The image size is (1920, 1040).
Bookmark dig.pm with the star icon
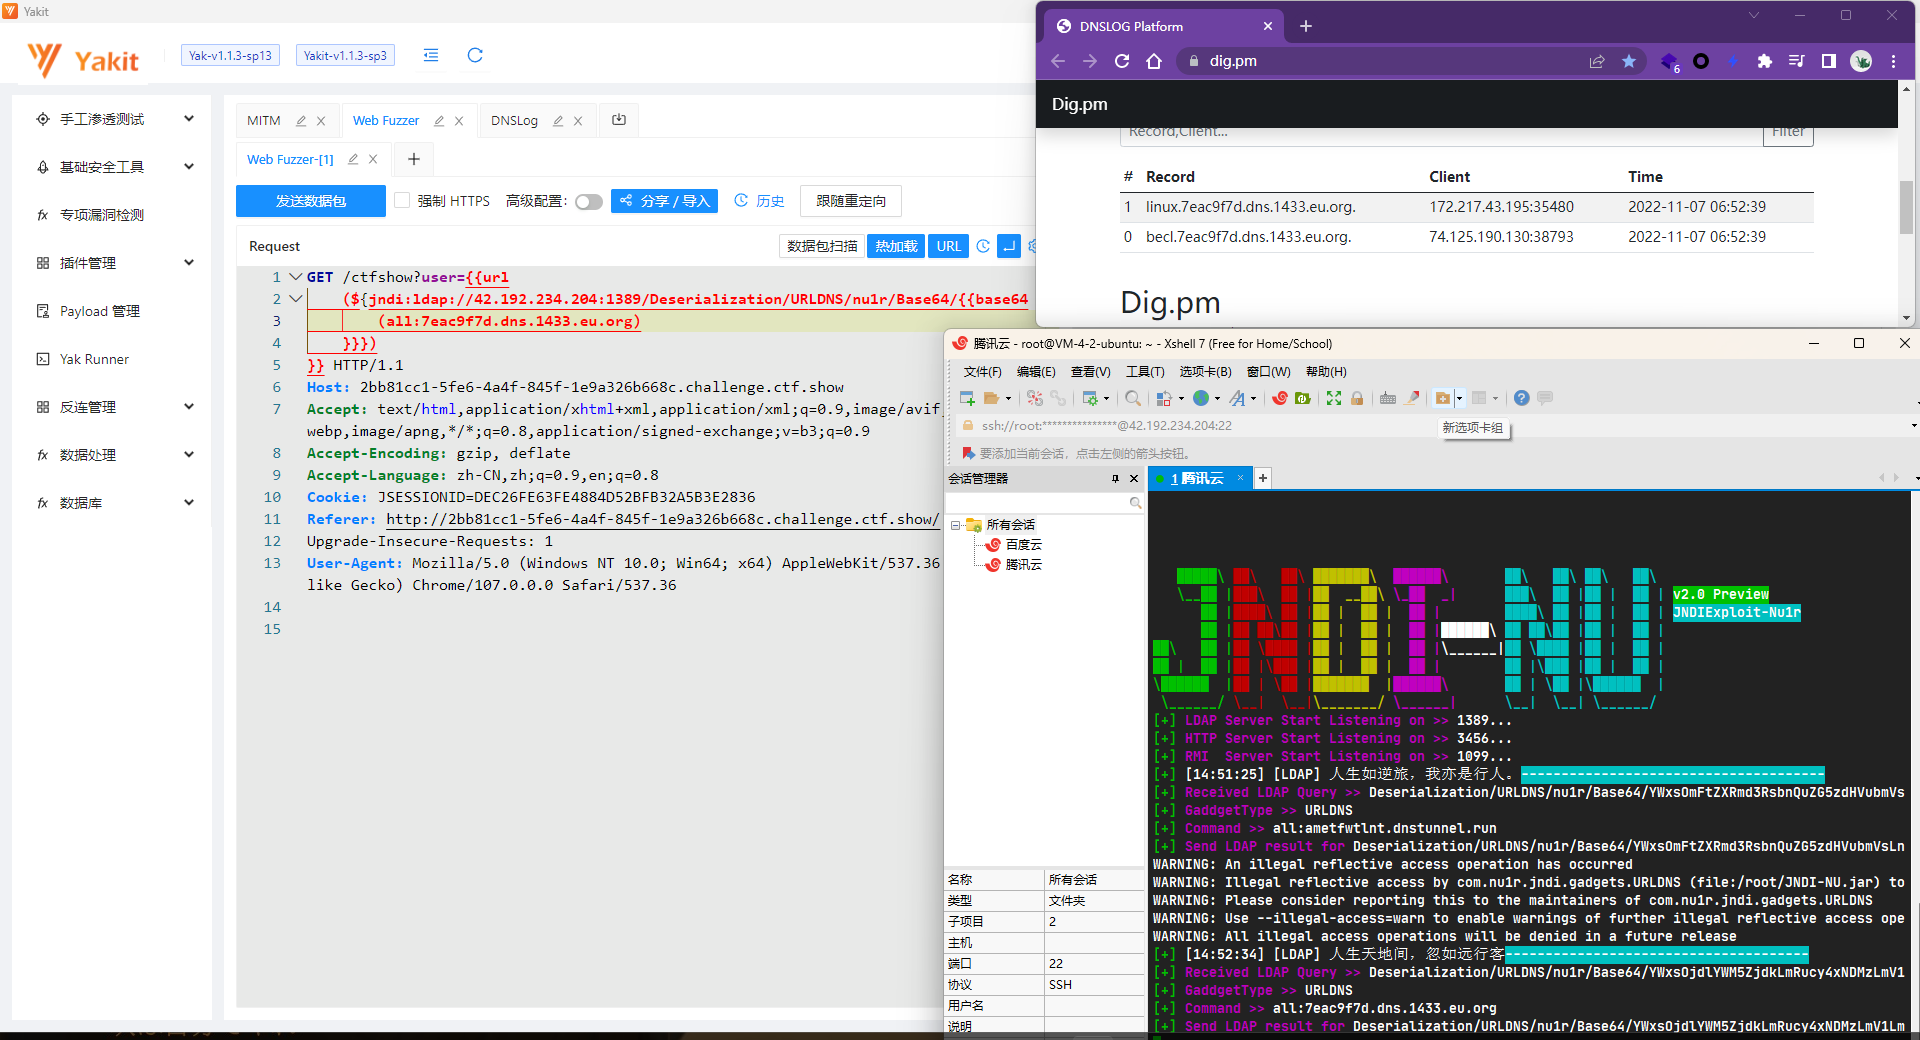(x=1629, y=61)
